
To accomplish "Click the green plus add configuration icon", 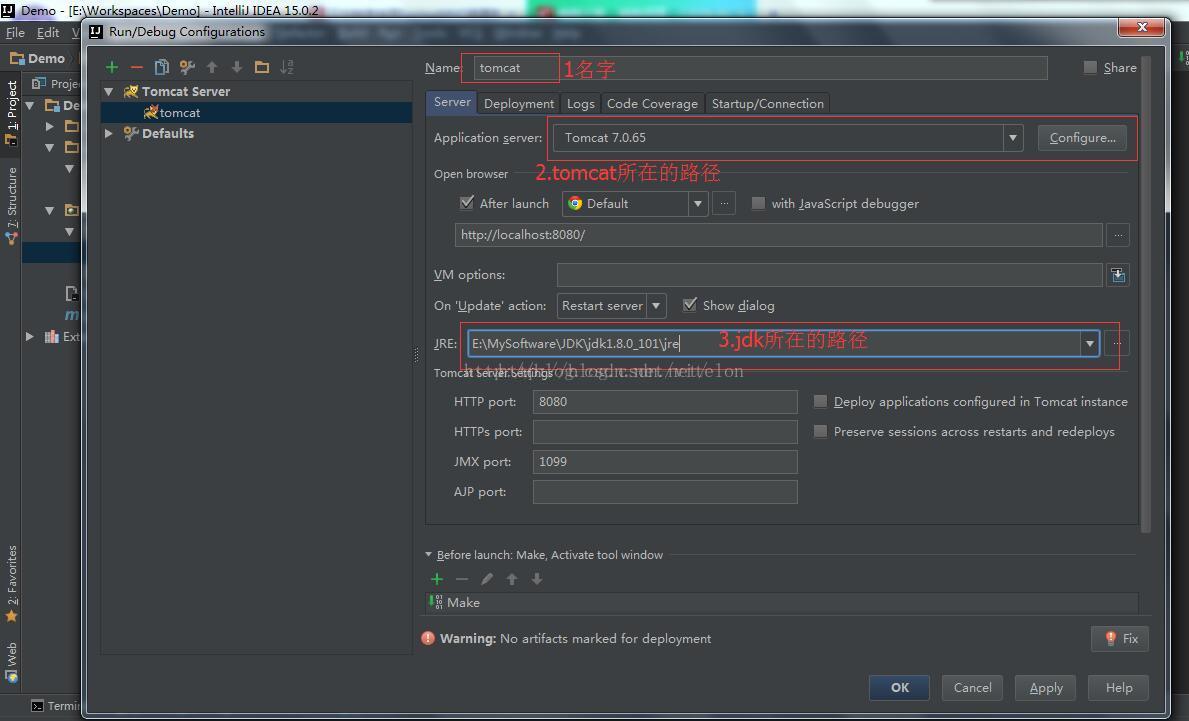I will 112,67.
